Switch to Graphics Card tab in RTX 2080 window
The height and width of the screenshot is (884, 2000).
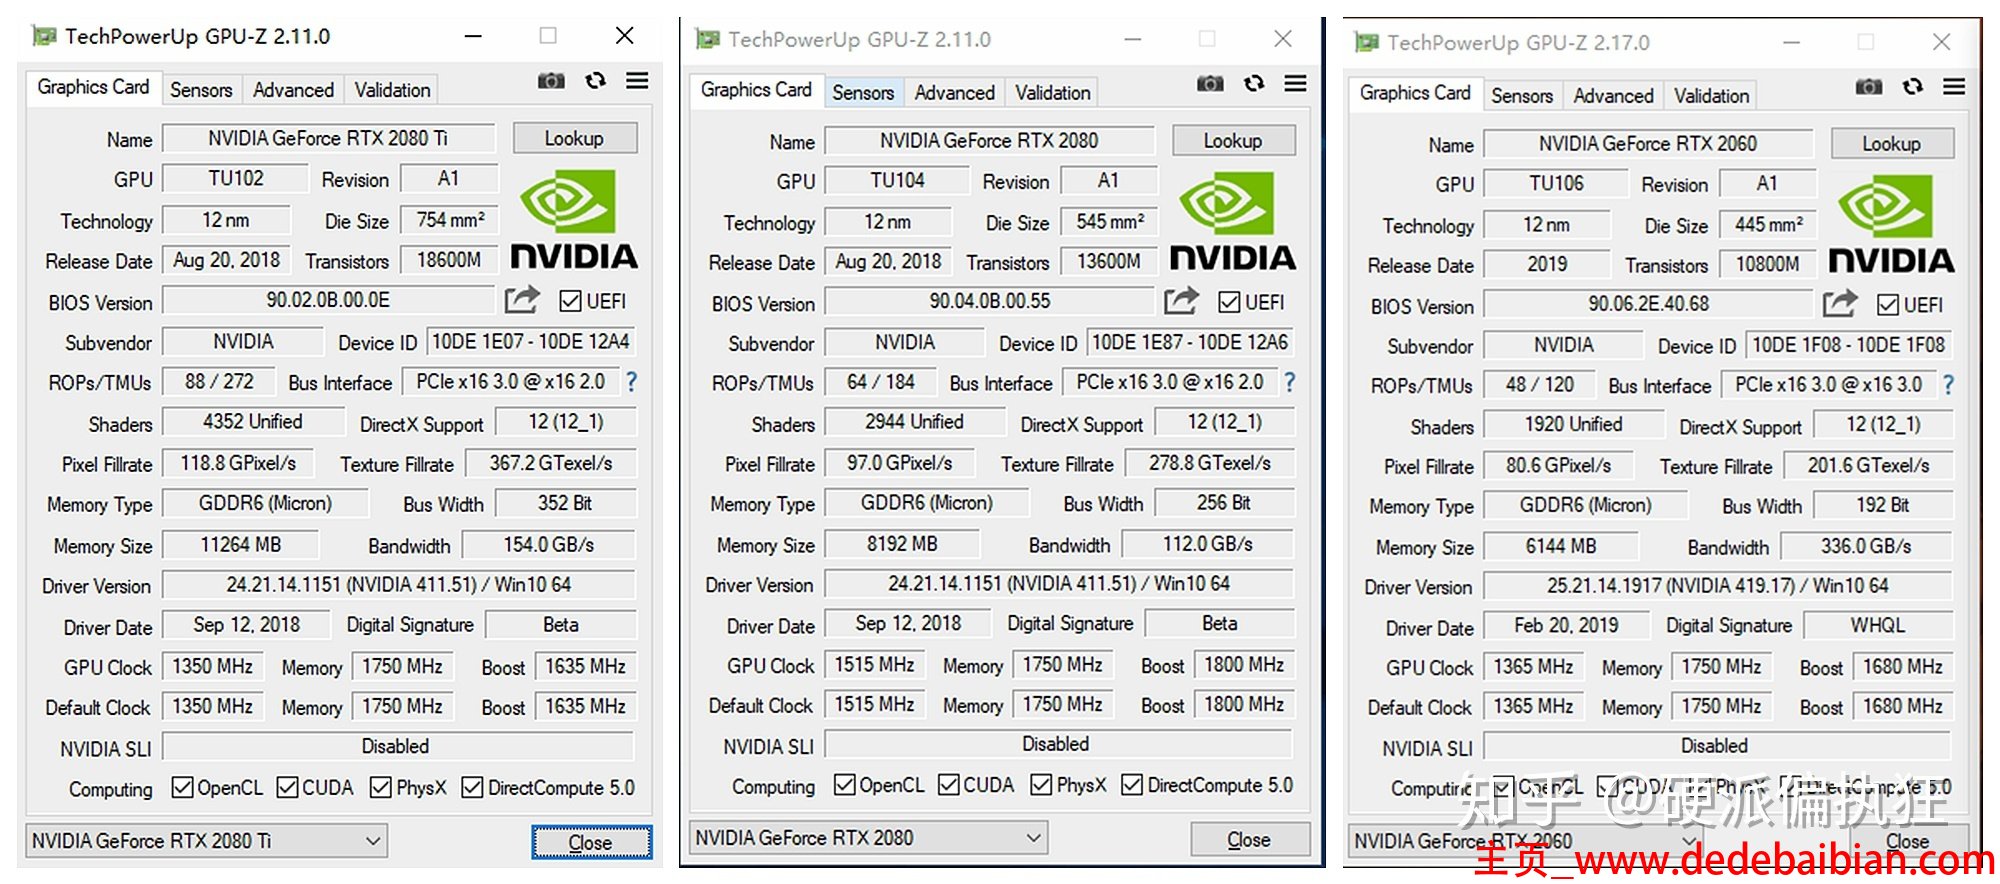pyautogui.click(x=756, y=90)
